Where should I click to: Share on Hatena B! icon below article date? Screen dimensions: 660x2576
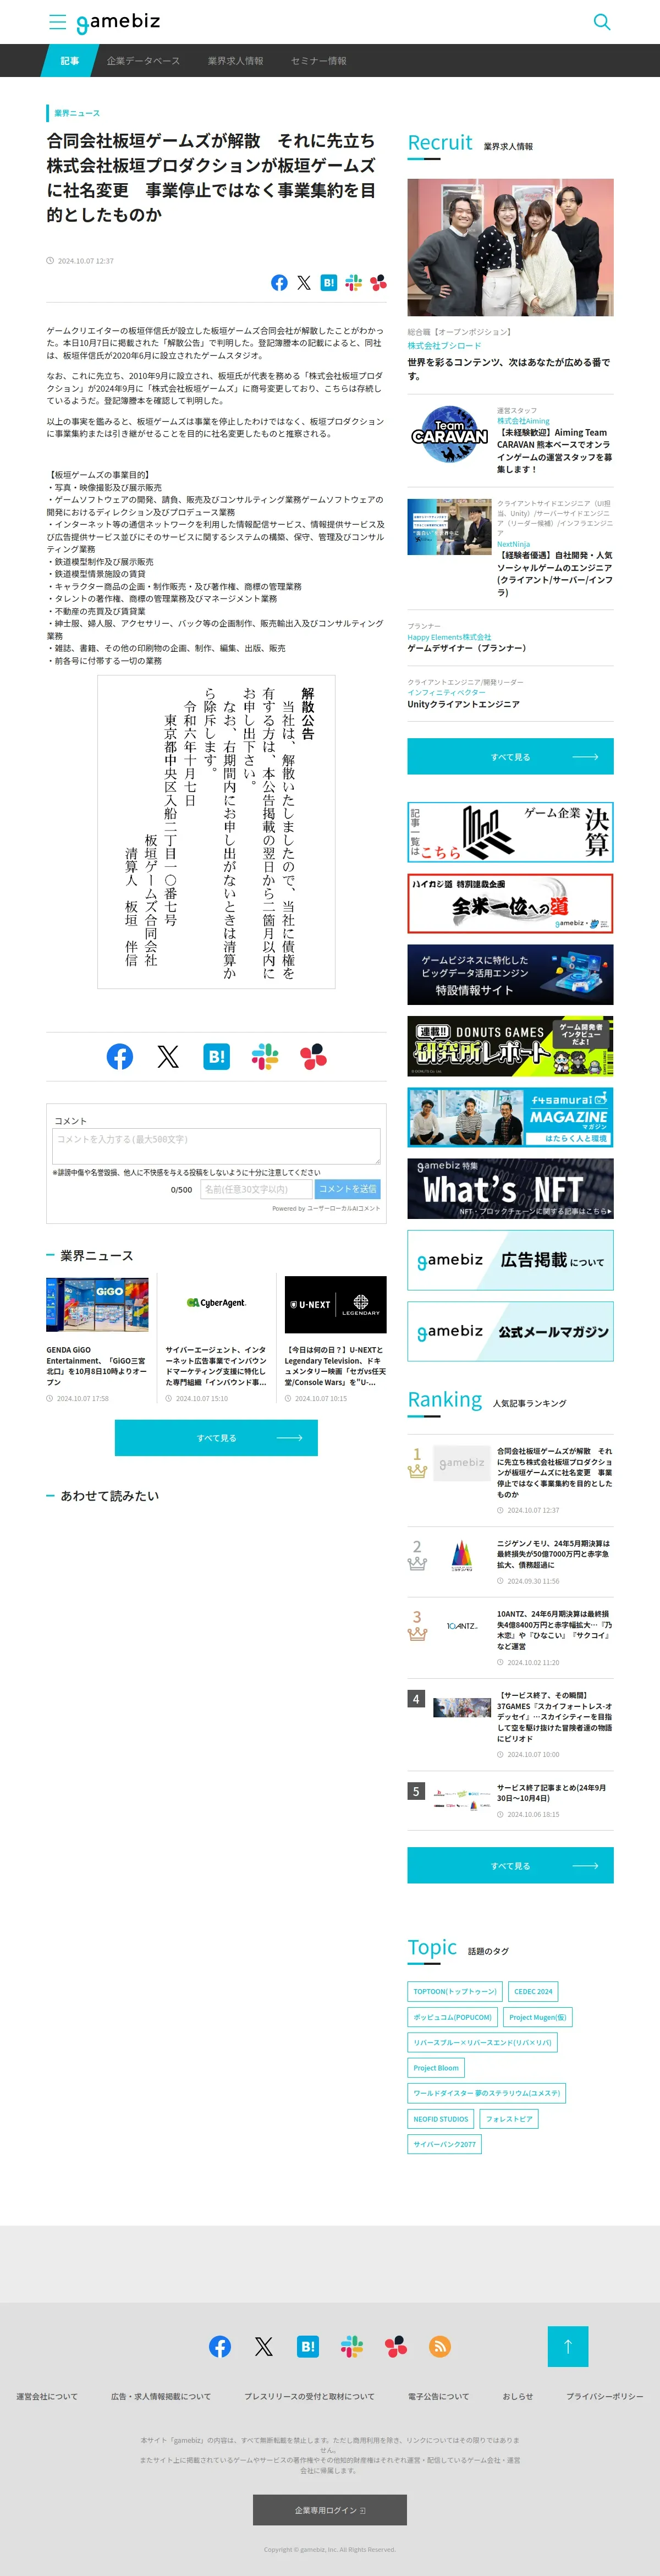point(329,283)
